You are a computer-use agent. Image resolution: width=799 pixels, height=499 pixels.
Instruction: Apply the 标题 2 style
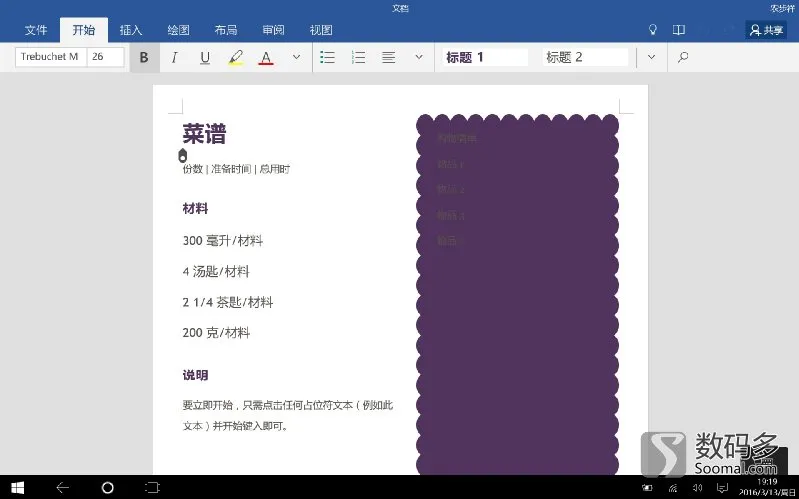(x=585, y=57)
